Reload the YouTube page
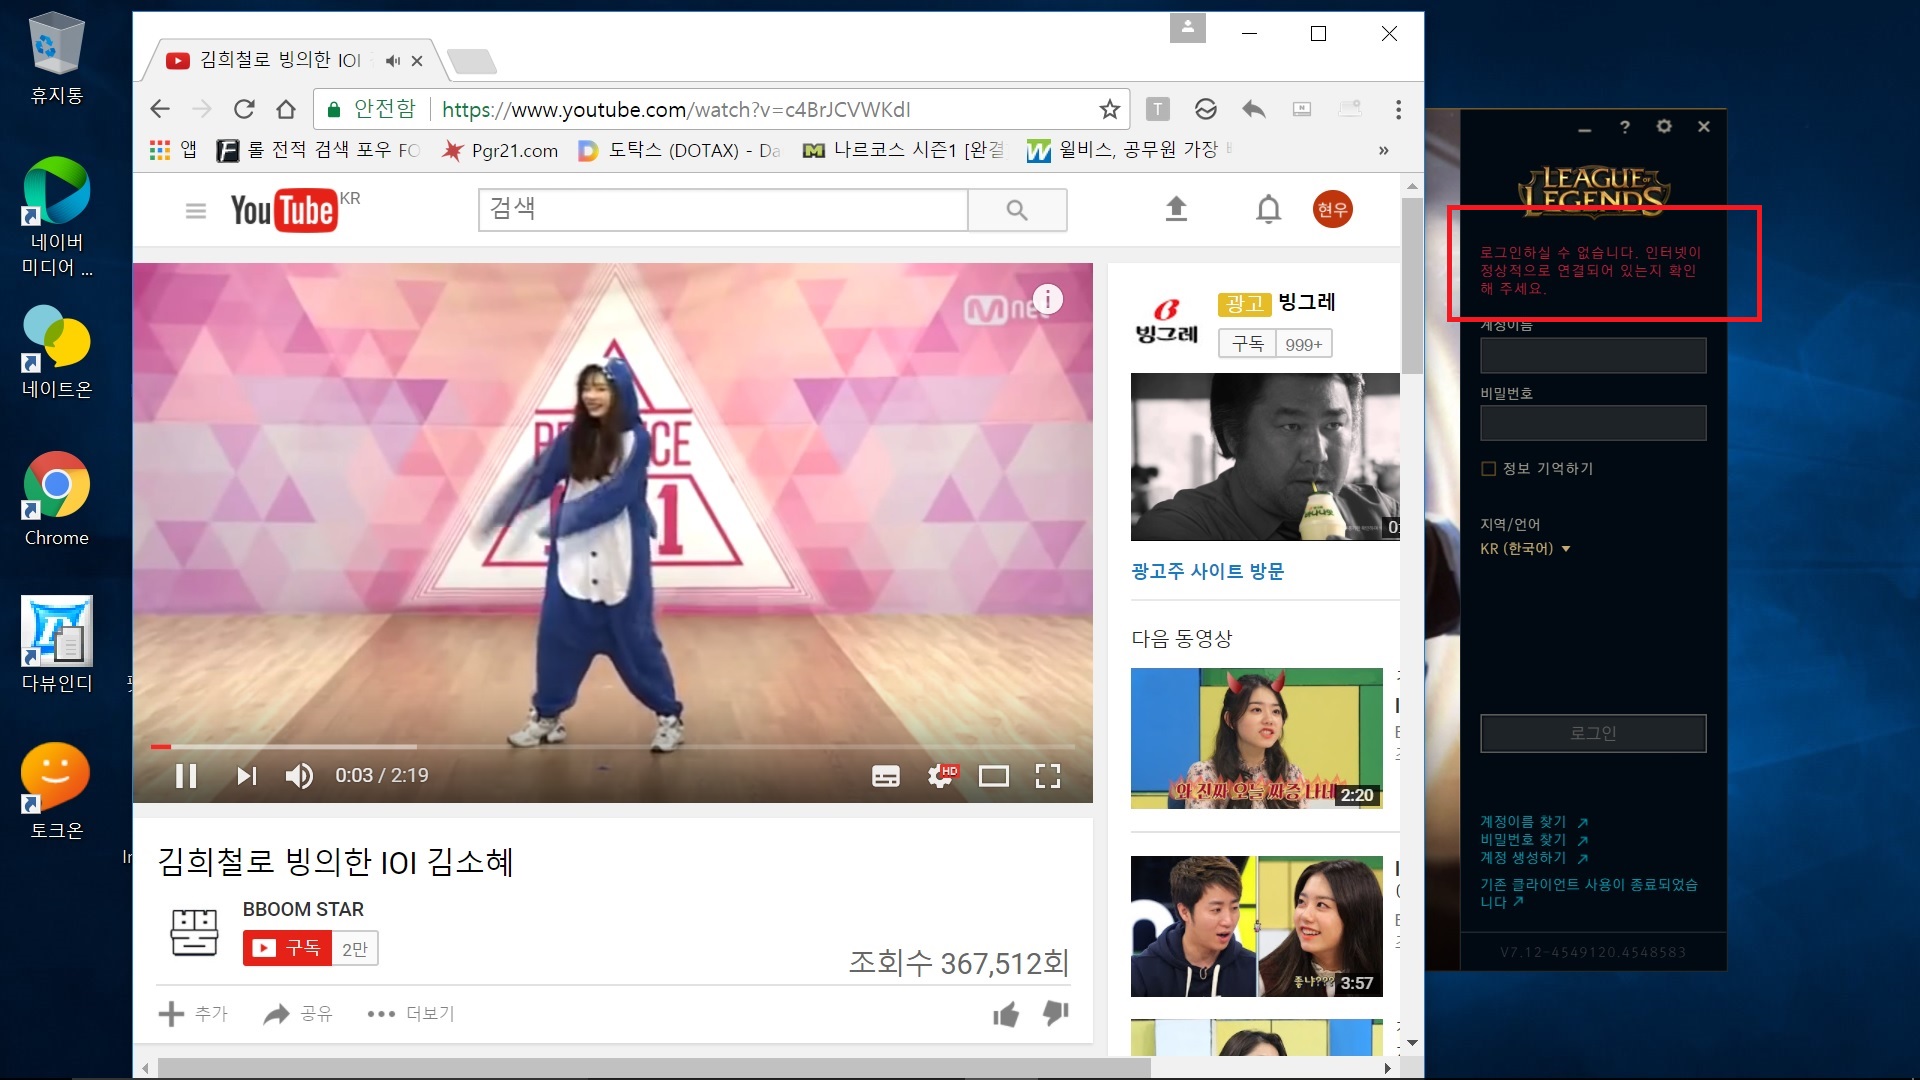 pos(244,109)
